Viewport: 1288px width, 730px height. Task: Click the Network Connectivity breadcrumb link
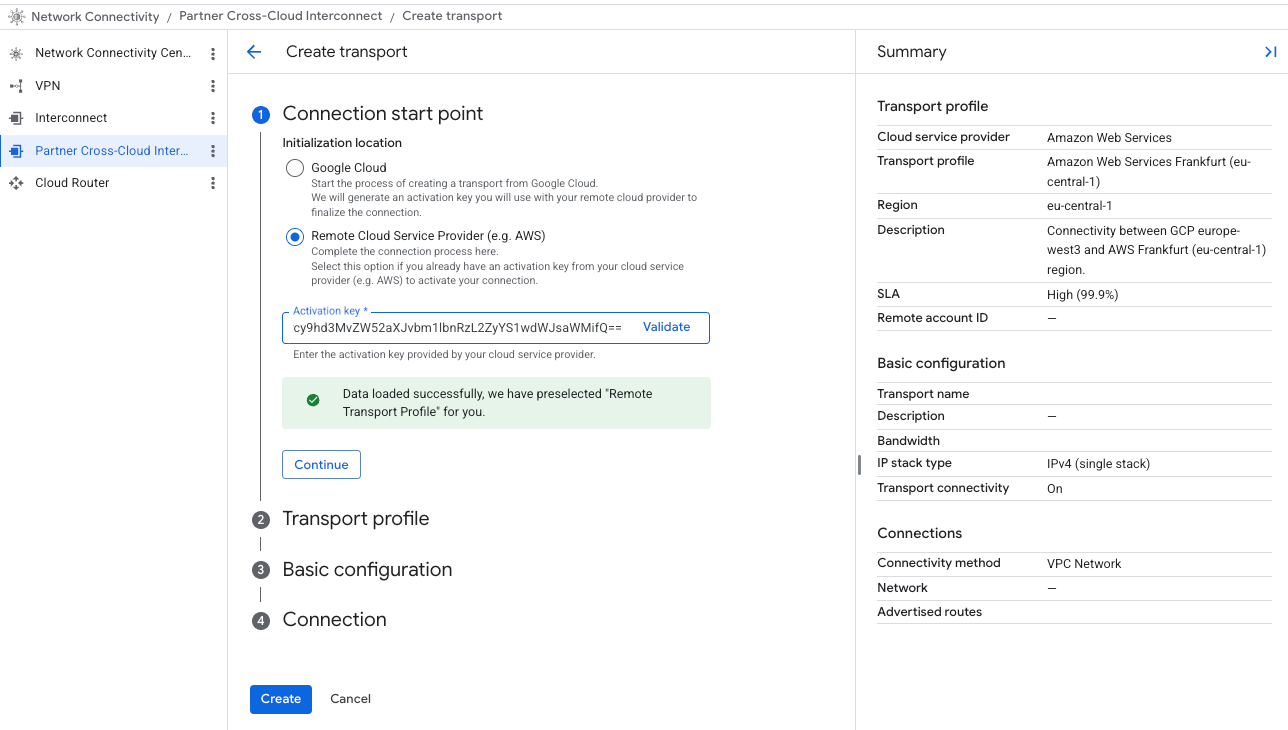click(95, 16)
